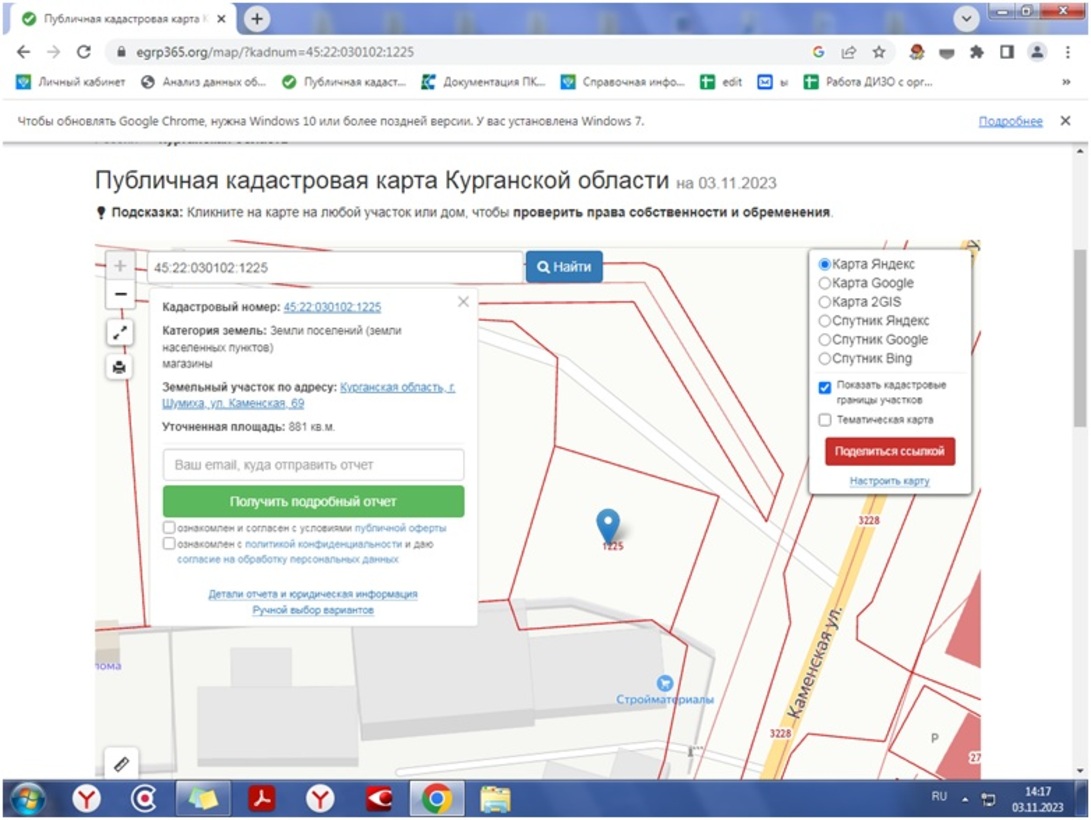Click the share page icon in the address bar
The image size is (1091, 820).
(848, 52)
